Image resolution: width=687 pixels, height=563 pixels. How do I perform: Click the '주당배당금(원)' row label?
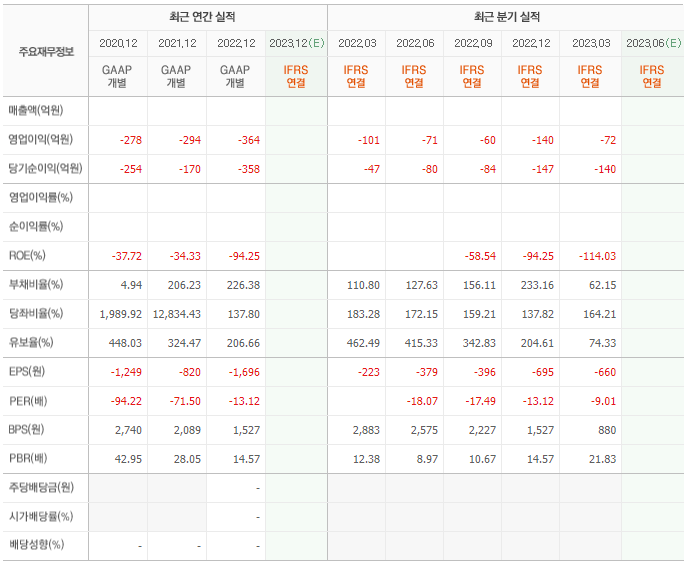point(41,488)
